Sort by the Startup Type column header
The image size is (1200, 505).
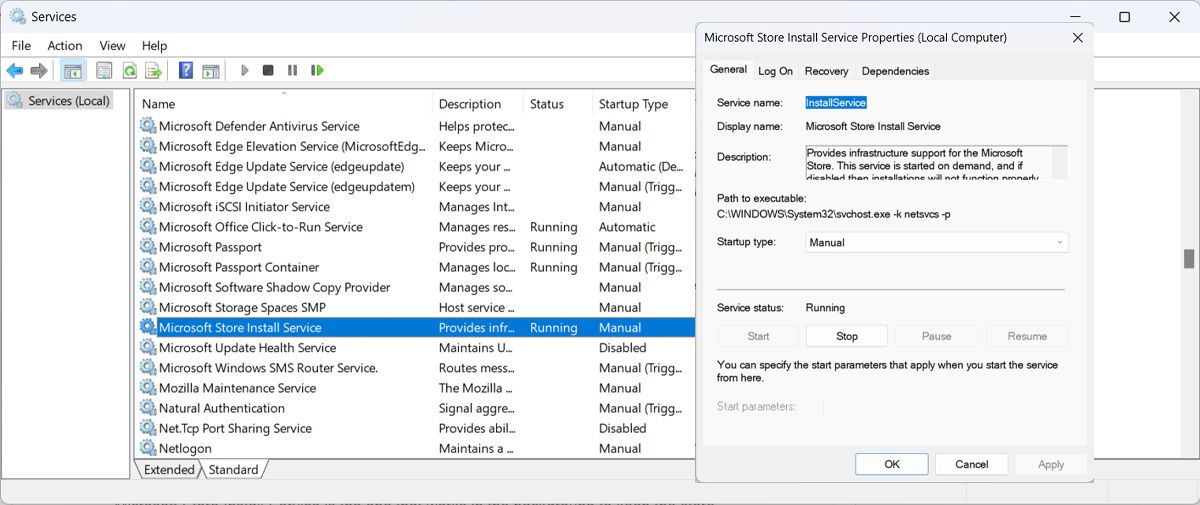point(643,104)
